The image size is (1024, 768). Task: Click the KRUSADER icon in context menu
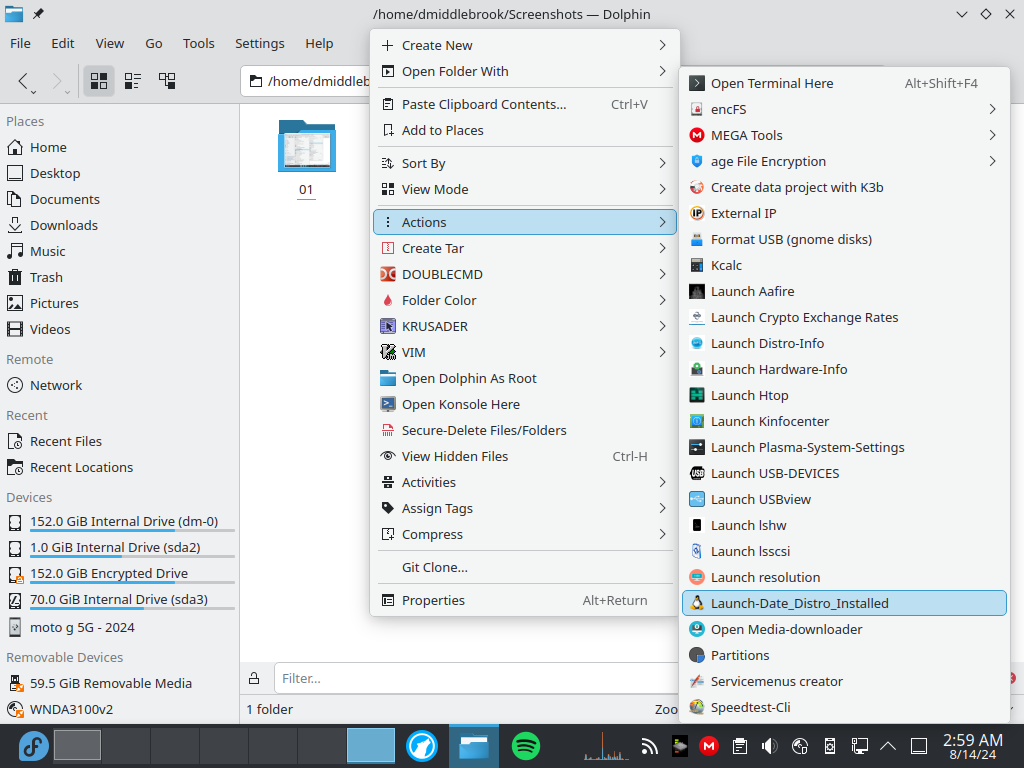[x=388, y=327]
